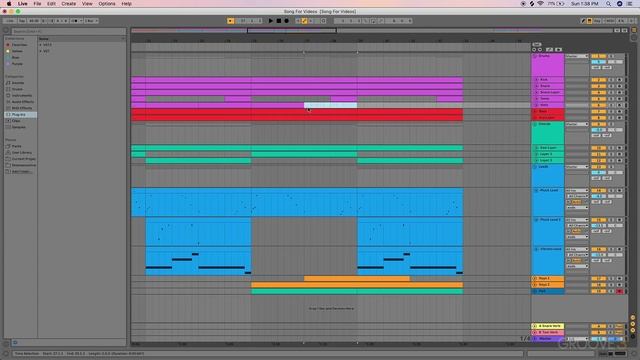Open the Edit menu
This screenshot has width=640, height=360.
(x=51, y=4)
